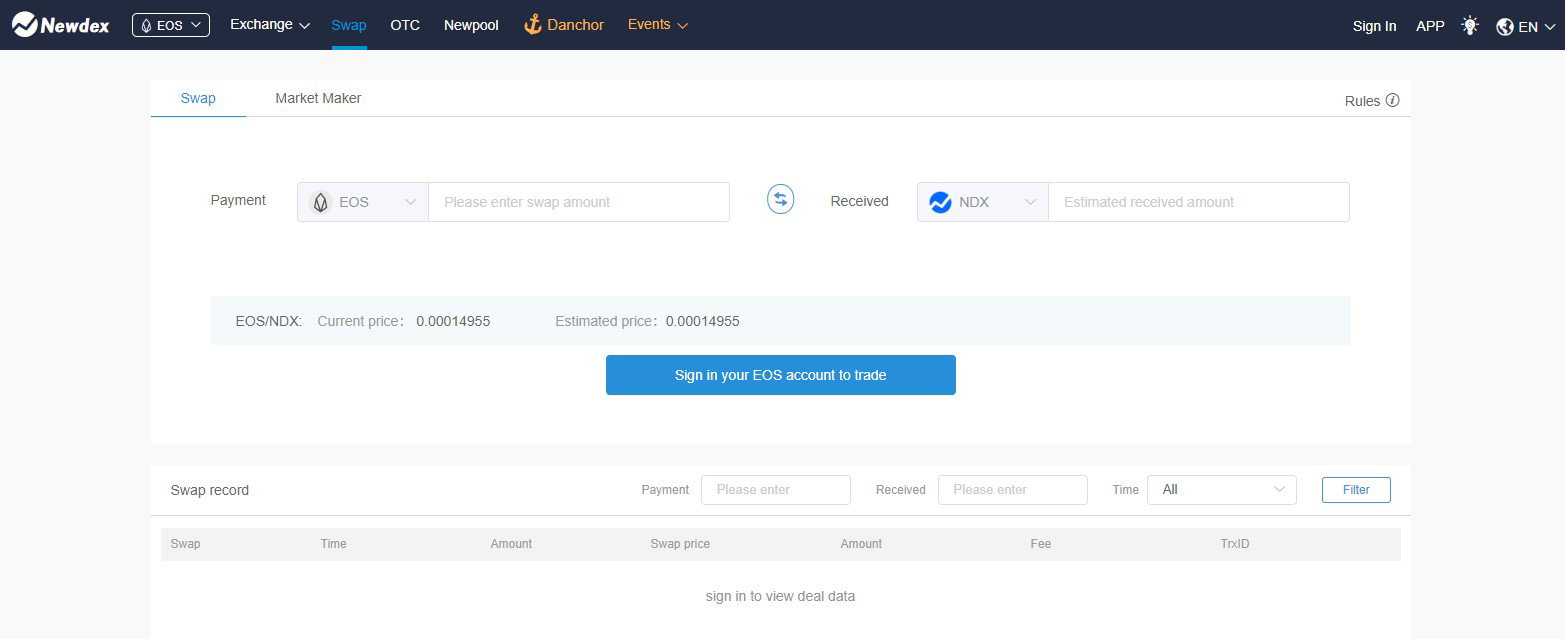1565x639 pixels.
Task: Click the globe language icon
Action: tap(1505, 27)
